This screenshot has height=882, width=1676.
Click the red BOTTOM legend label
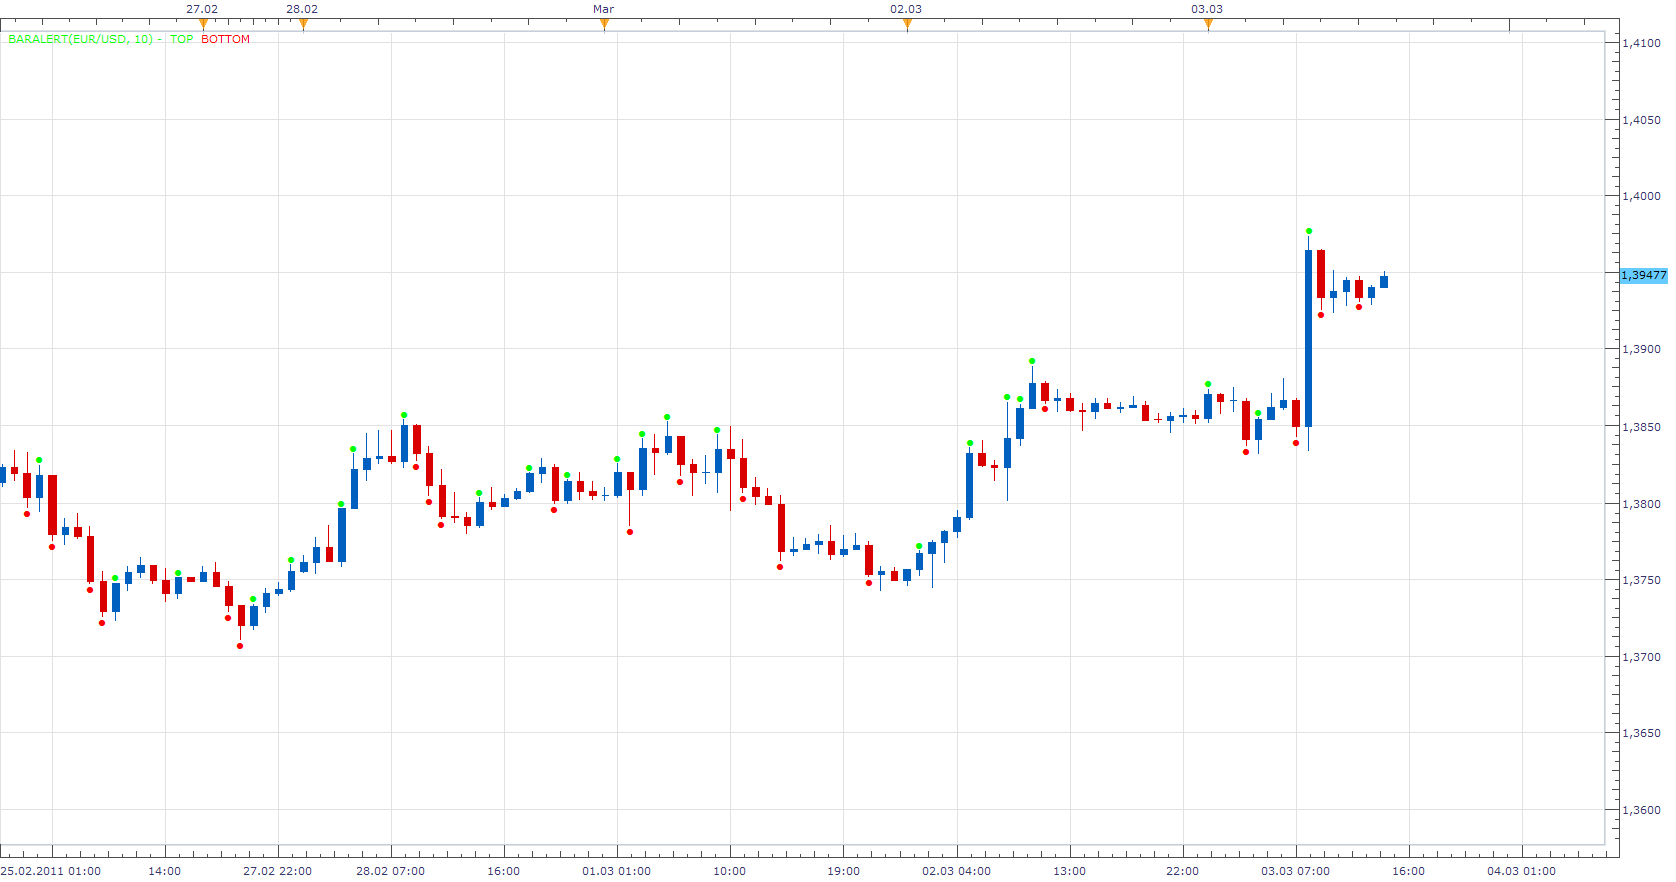tap(225, 39)
